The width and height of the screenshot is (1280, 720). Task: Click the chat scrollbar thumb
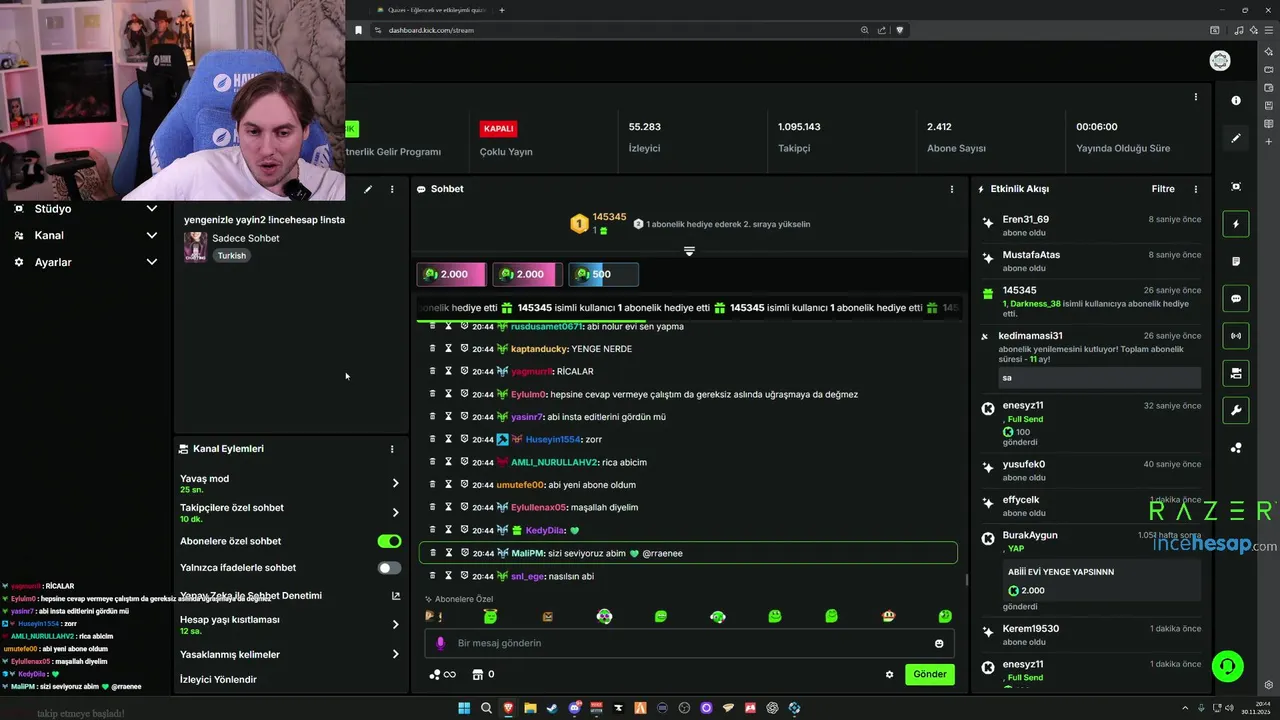[x=966, y=579]
